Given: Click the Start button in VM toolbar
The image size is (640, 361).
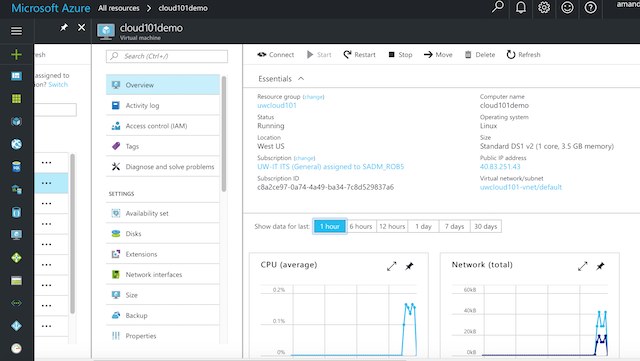Looking at the screenshot, I should click(319, 55).
